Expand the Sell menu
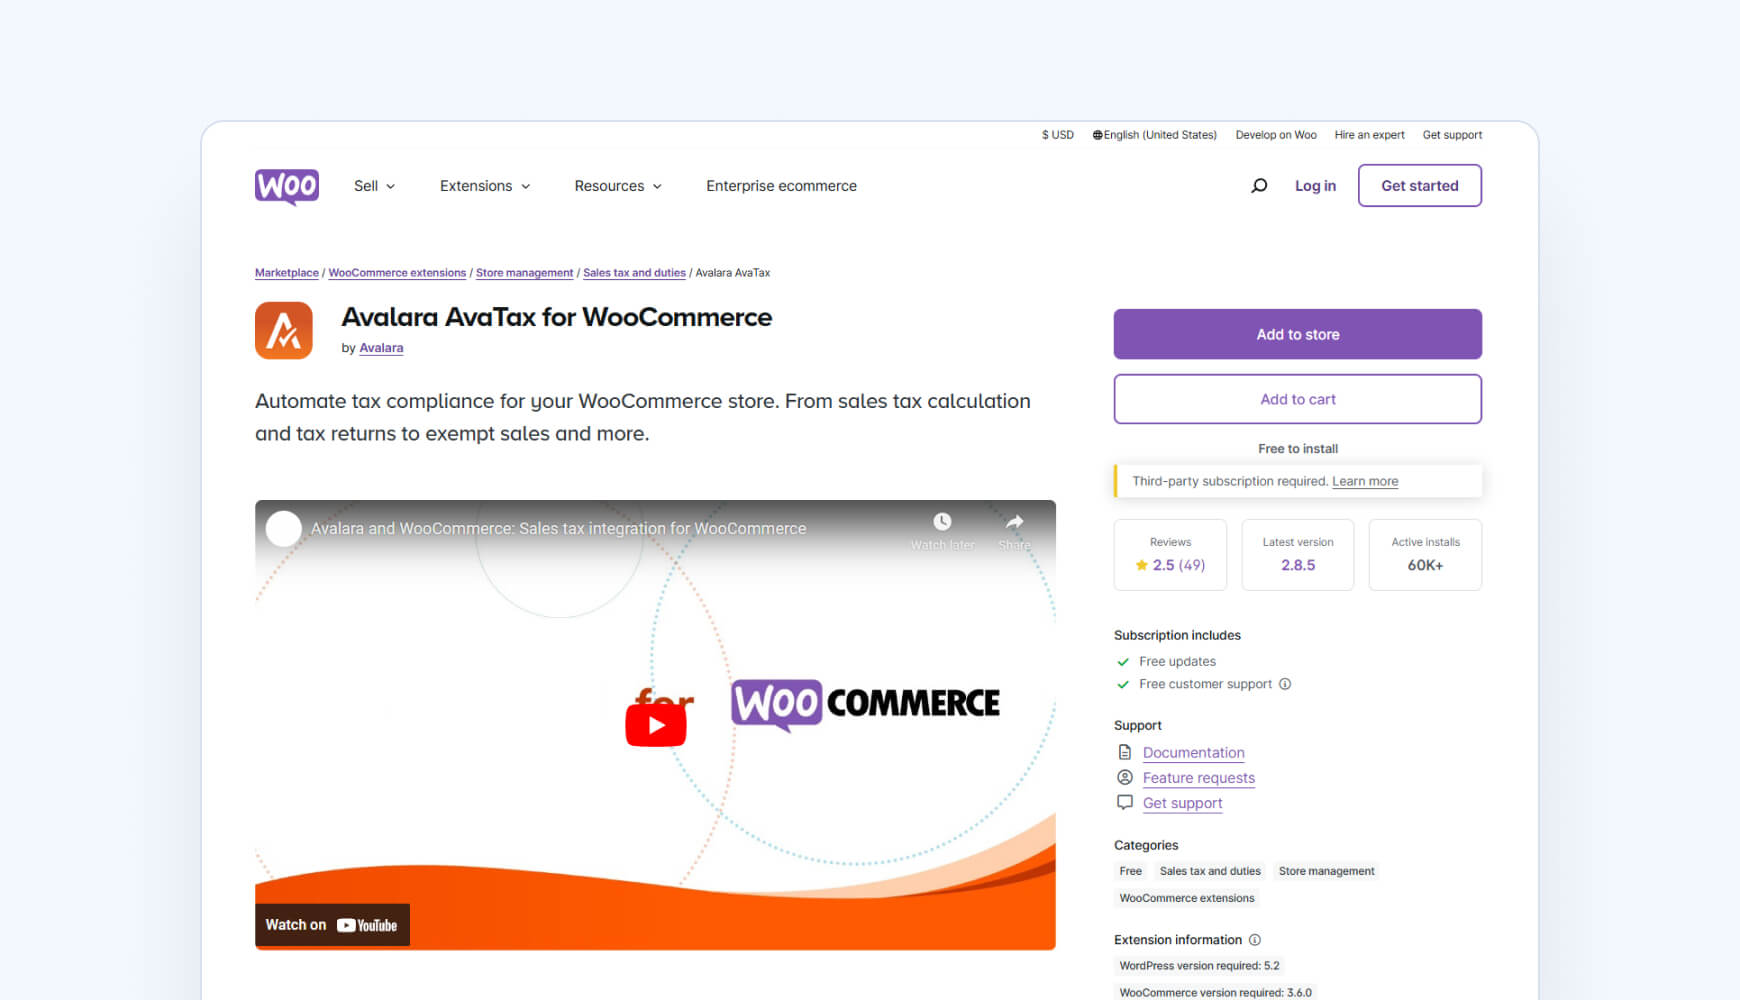 point(375,186)
